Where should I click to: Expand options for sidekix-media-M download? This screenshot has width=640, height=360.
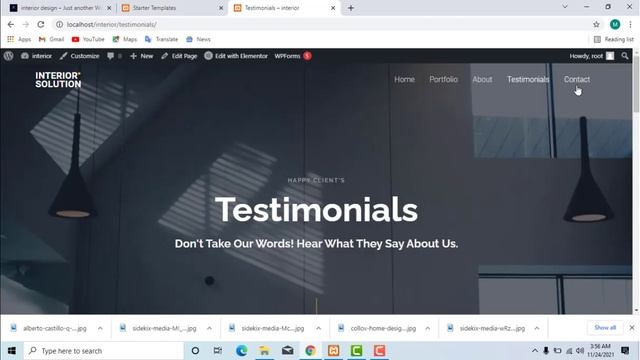click(209, 328)
